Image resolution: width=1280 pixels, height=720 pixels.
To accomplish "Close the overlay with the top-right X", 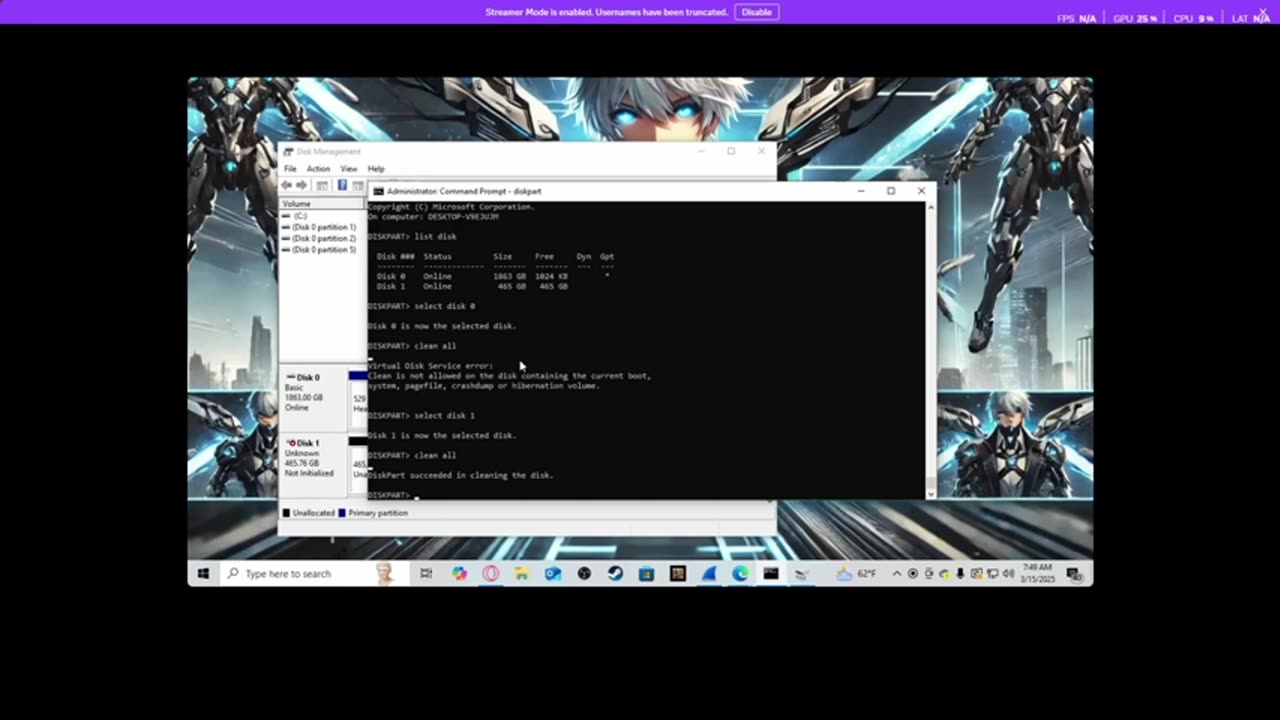I will click(x=1262, y=11).
